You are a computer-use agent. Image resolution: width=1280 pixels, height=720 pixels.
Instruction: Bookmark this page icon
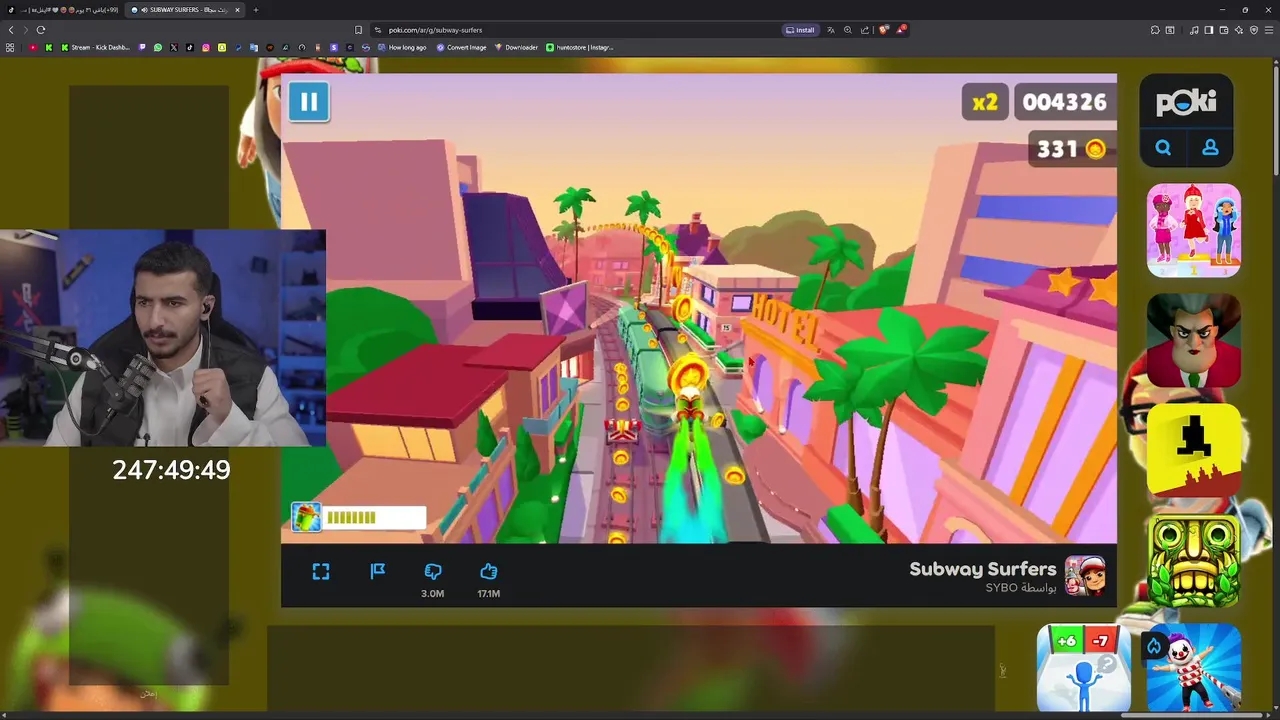click(358, 30)
